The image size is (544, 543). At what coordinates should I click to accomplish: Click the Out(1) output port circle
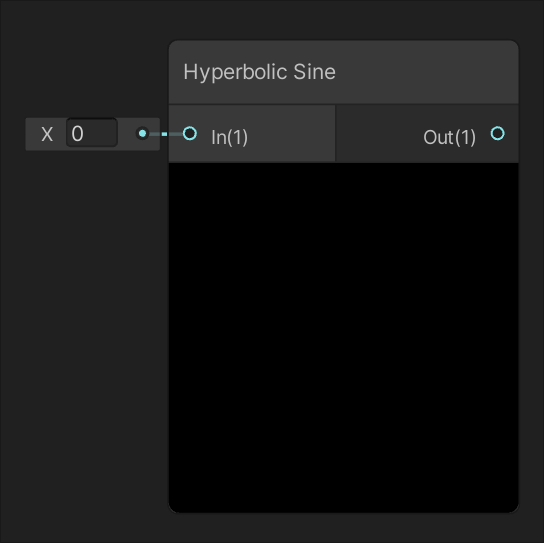(498, 134)
